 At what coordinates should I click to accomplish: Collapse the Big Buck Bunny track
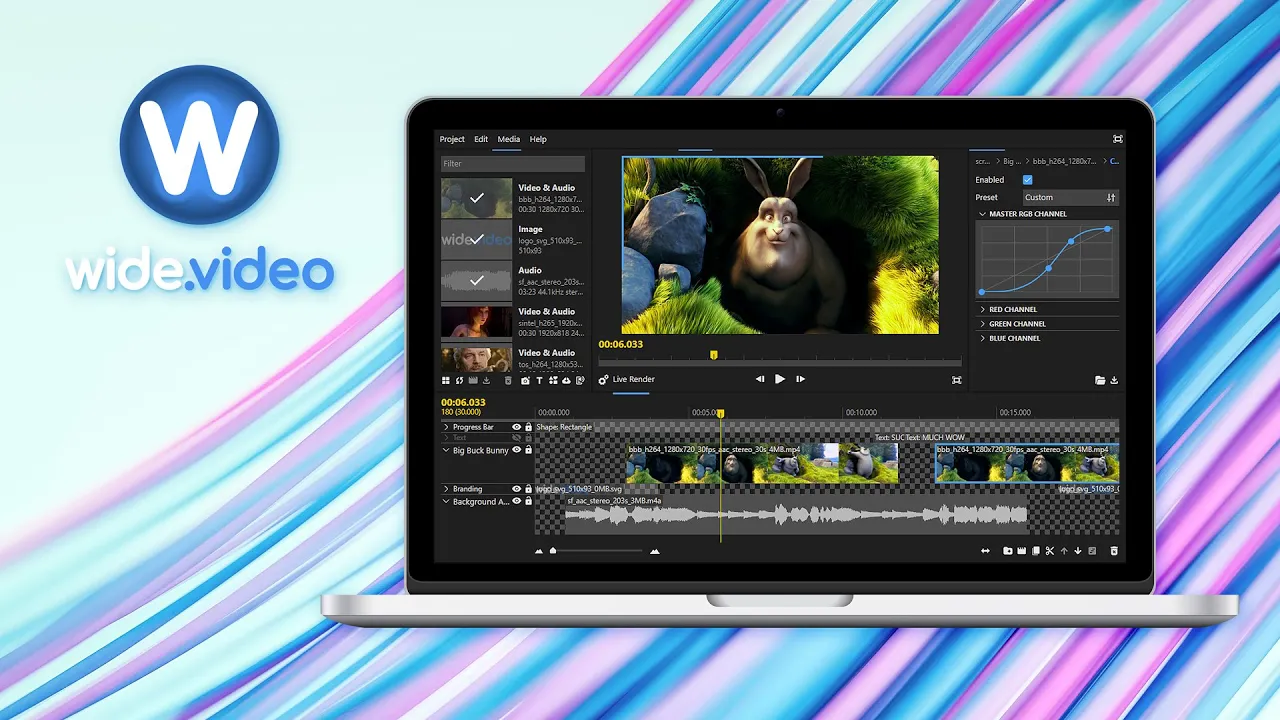(x=446, y=450)
